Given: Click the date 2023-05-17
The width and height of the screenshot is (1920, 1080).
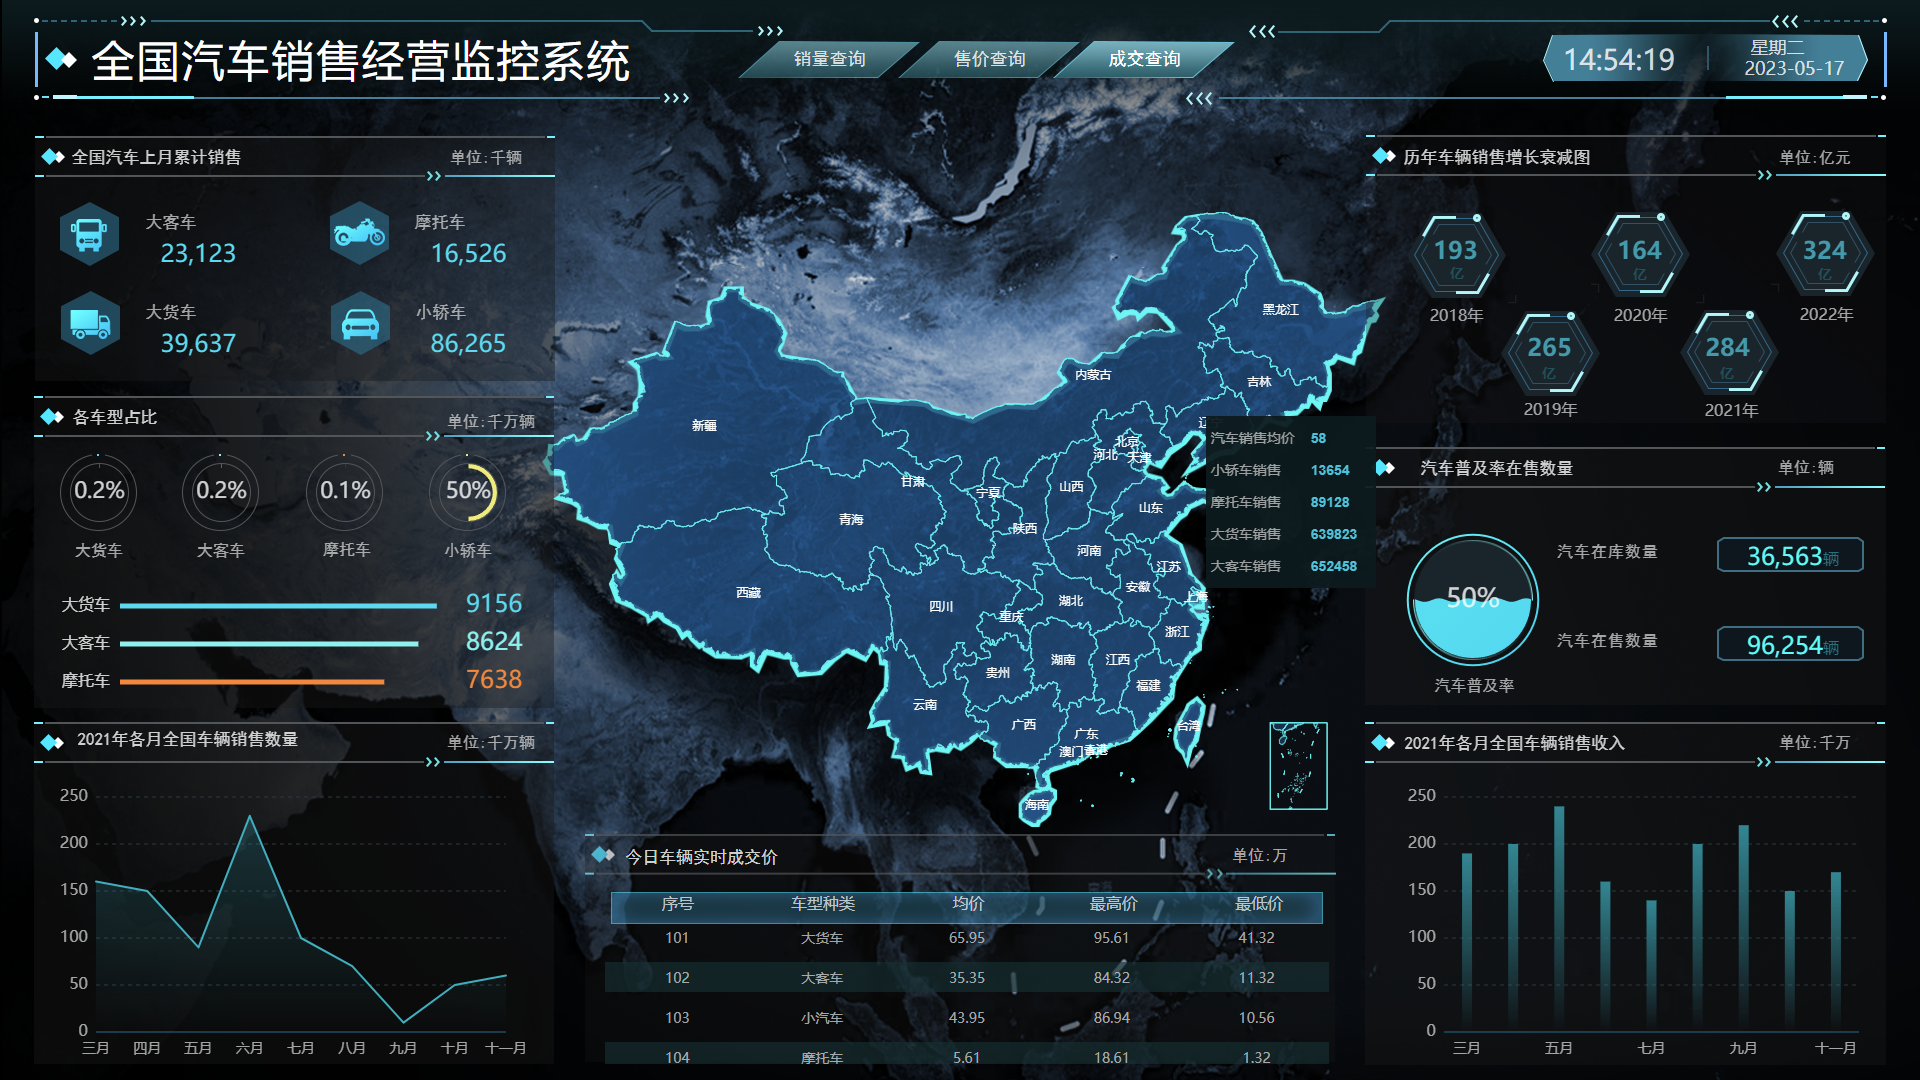Looking at the screenshot, I should coord(1794,69).
